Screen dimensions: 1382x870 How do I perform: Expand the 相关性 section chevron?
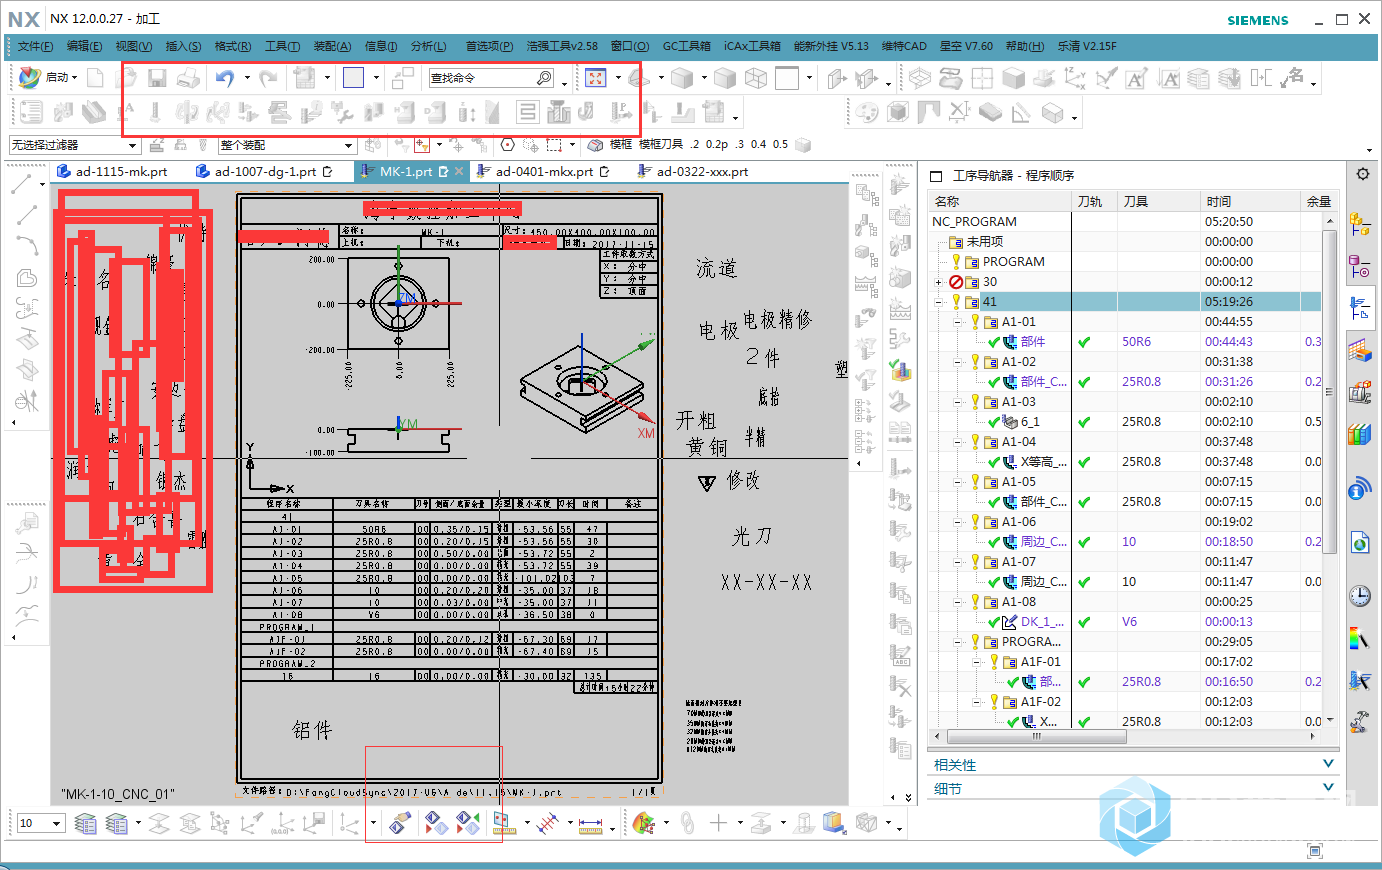[1328, 764]
